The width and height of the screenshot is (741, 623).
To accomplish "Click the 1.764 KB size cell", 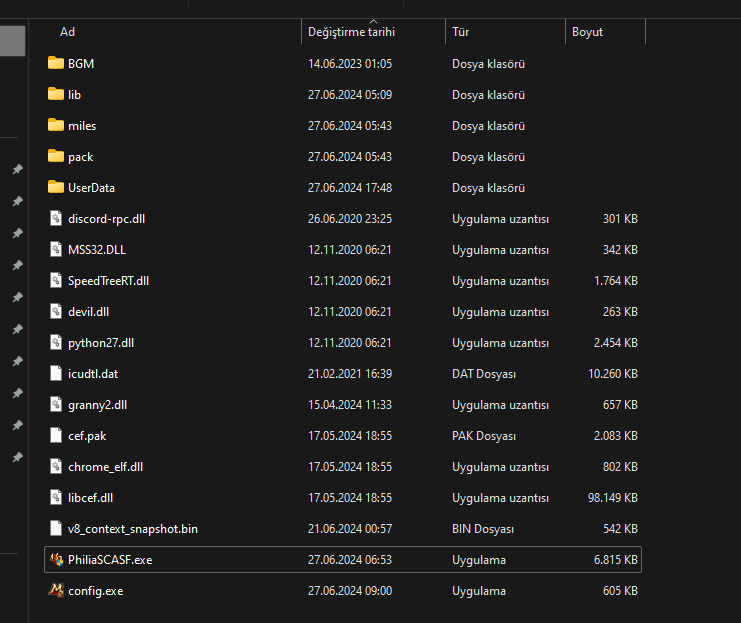I will pyautogui.click(x=615, y=280).
